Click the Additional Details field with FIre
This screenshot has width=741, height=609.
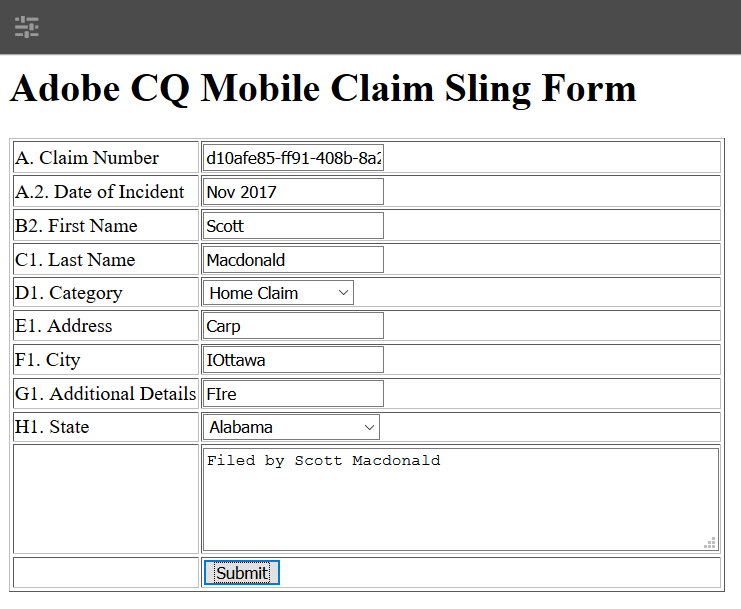293,394
